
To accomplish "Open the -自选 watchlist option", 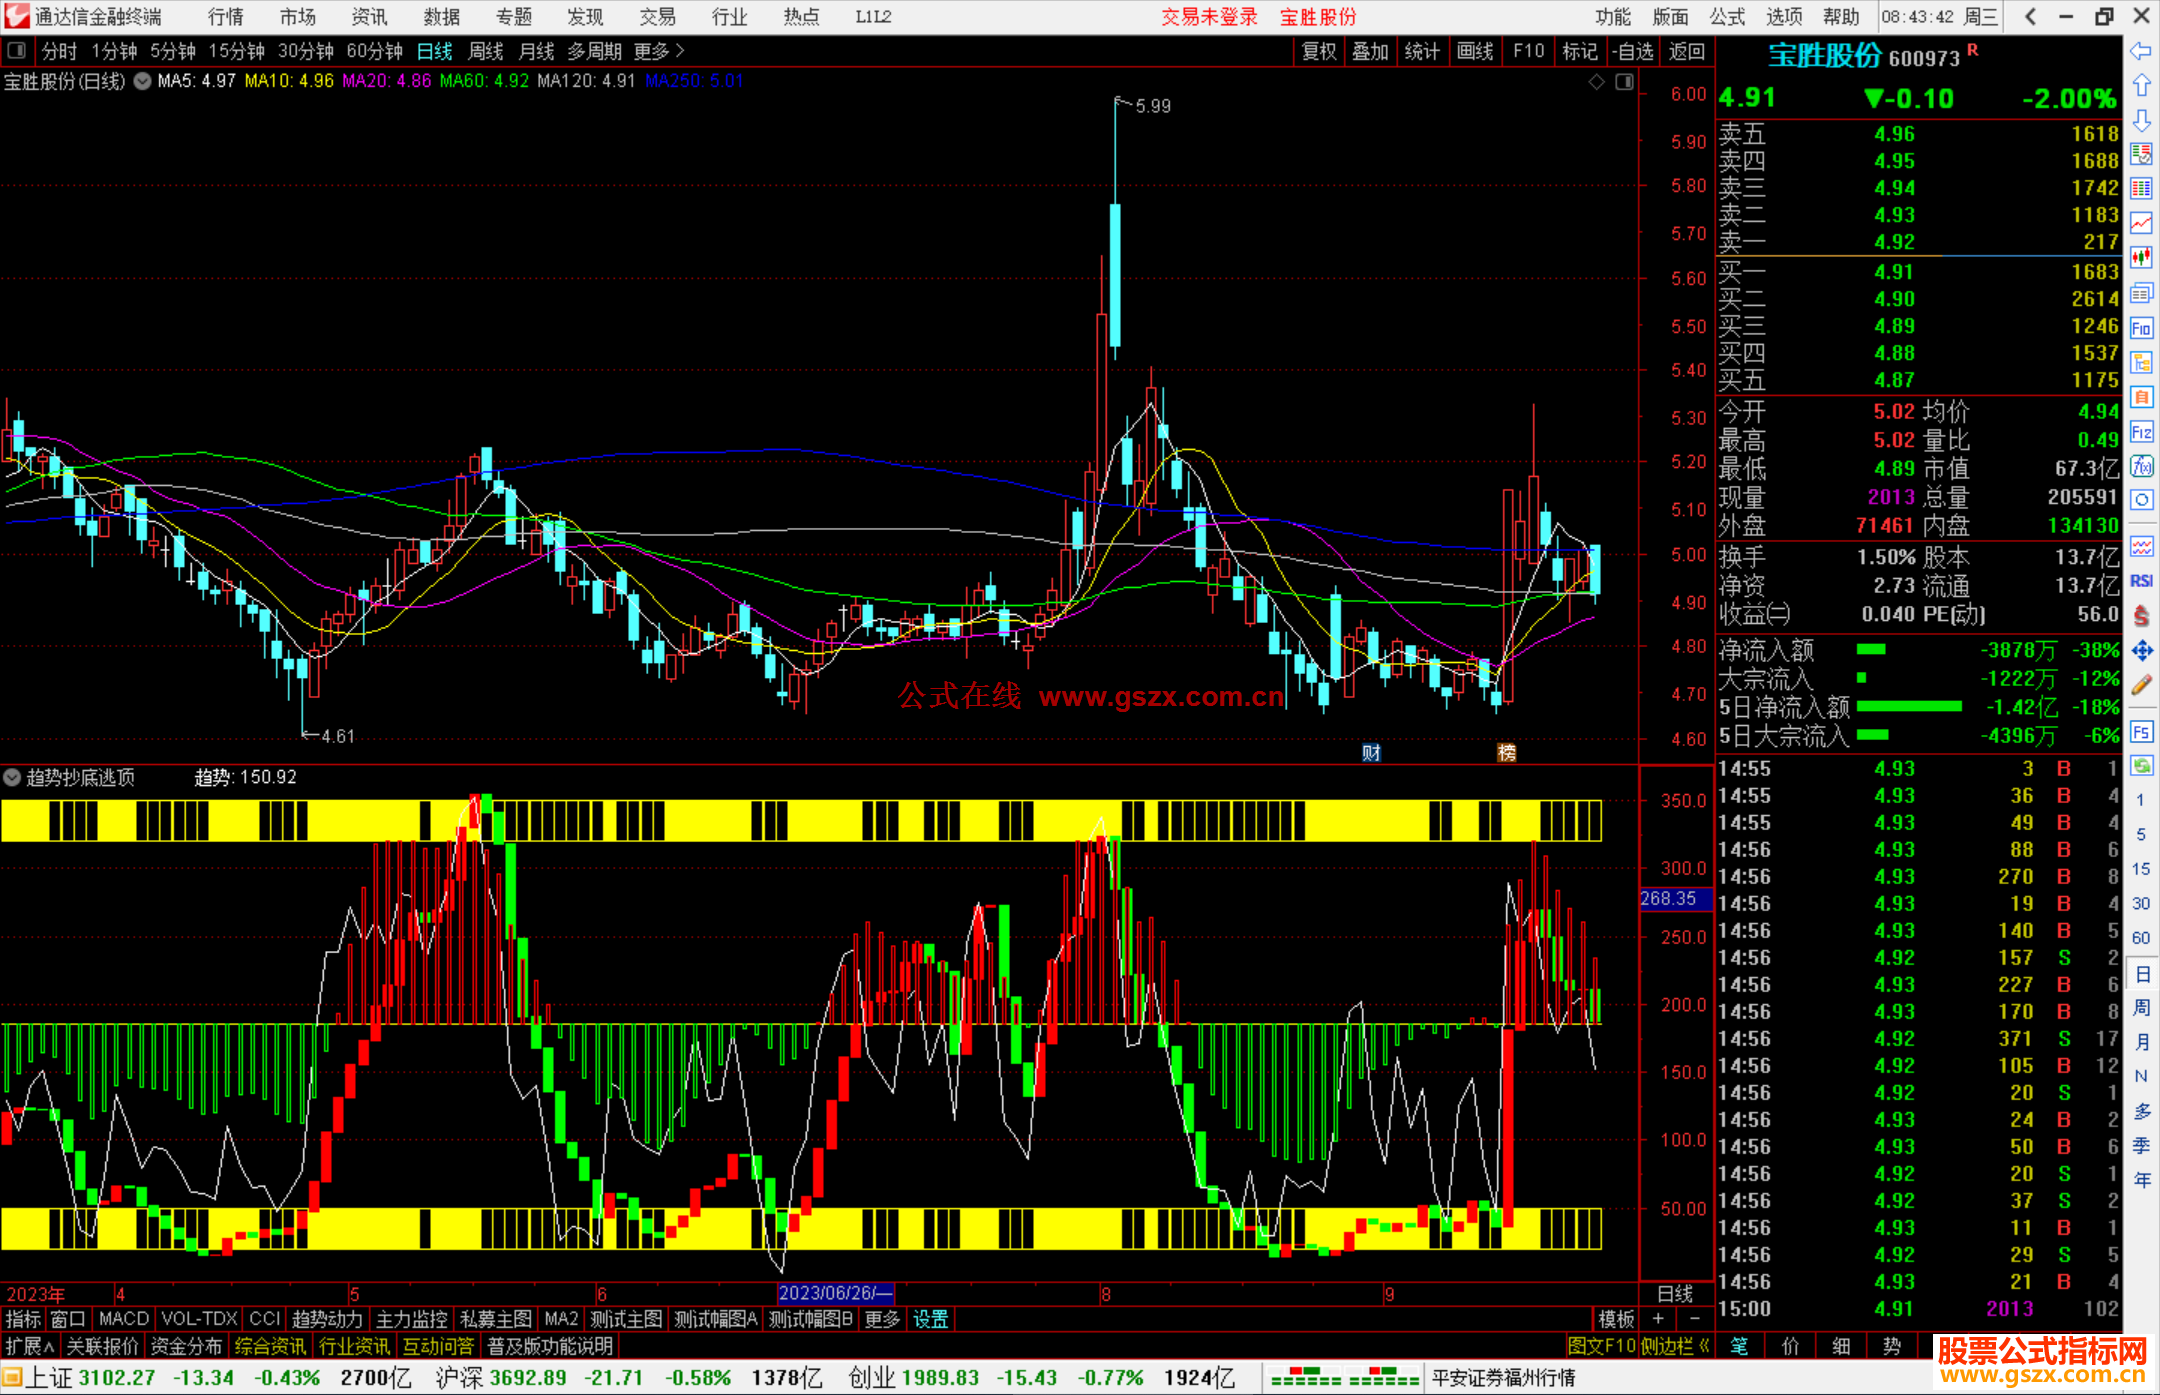I will tap(1633, 51).
